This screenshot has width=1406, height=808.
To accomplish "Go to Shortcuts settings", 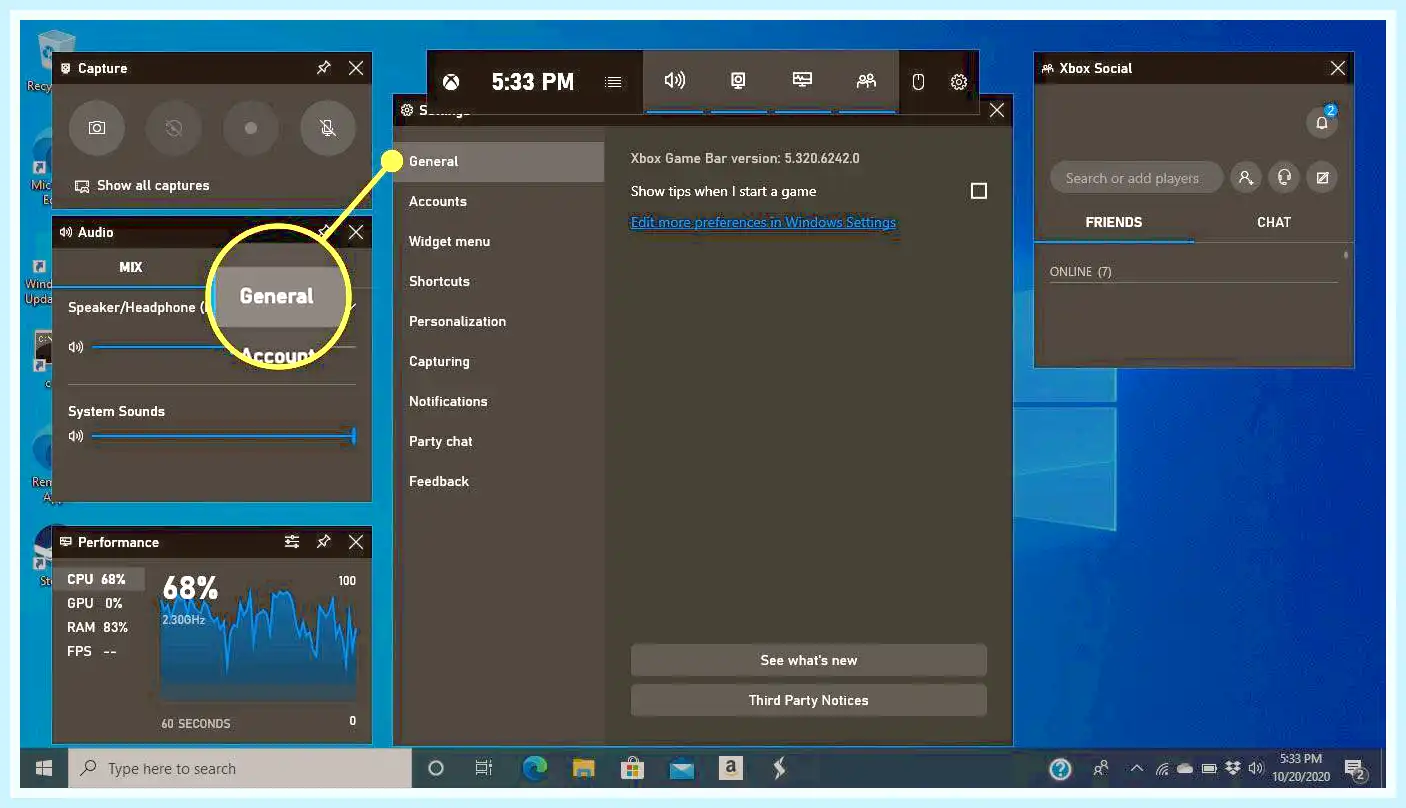I will (x=499, y=281).
